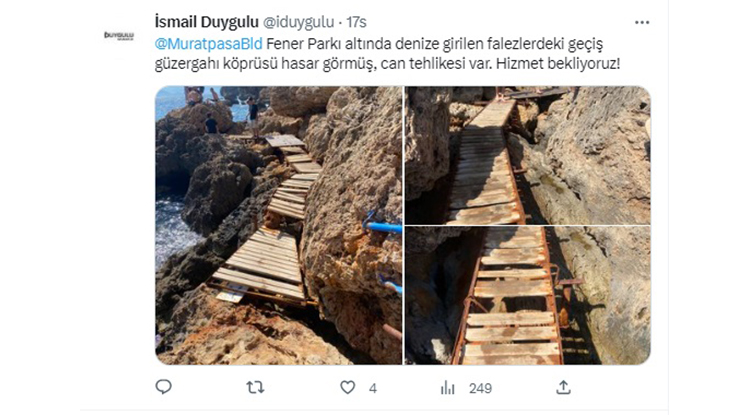Share the tweet with the upload arrow icon
Screen dimensions: 750x415
pos(563,387)
